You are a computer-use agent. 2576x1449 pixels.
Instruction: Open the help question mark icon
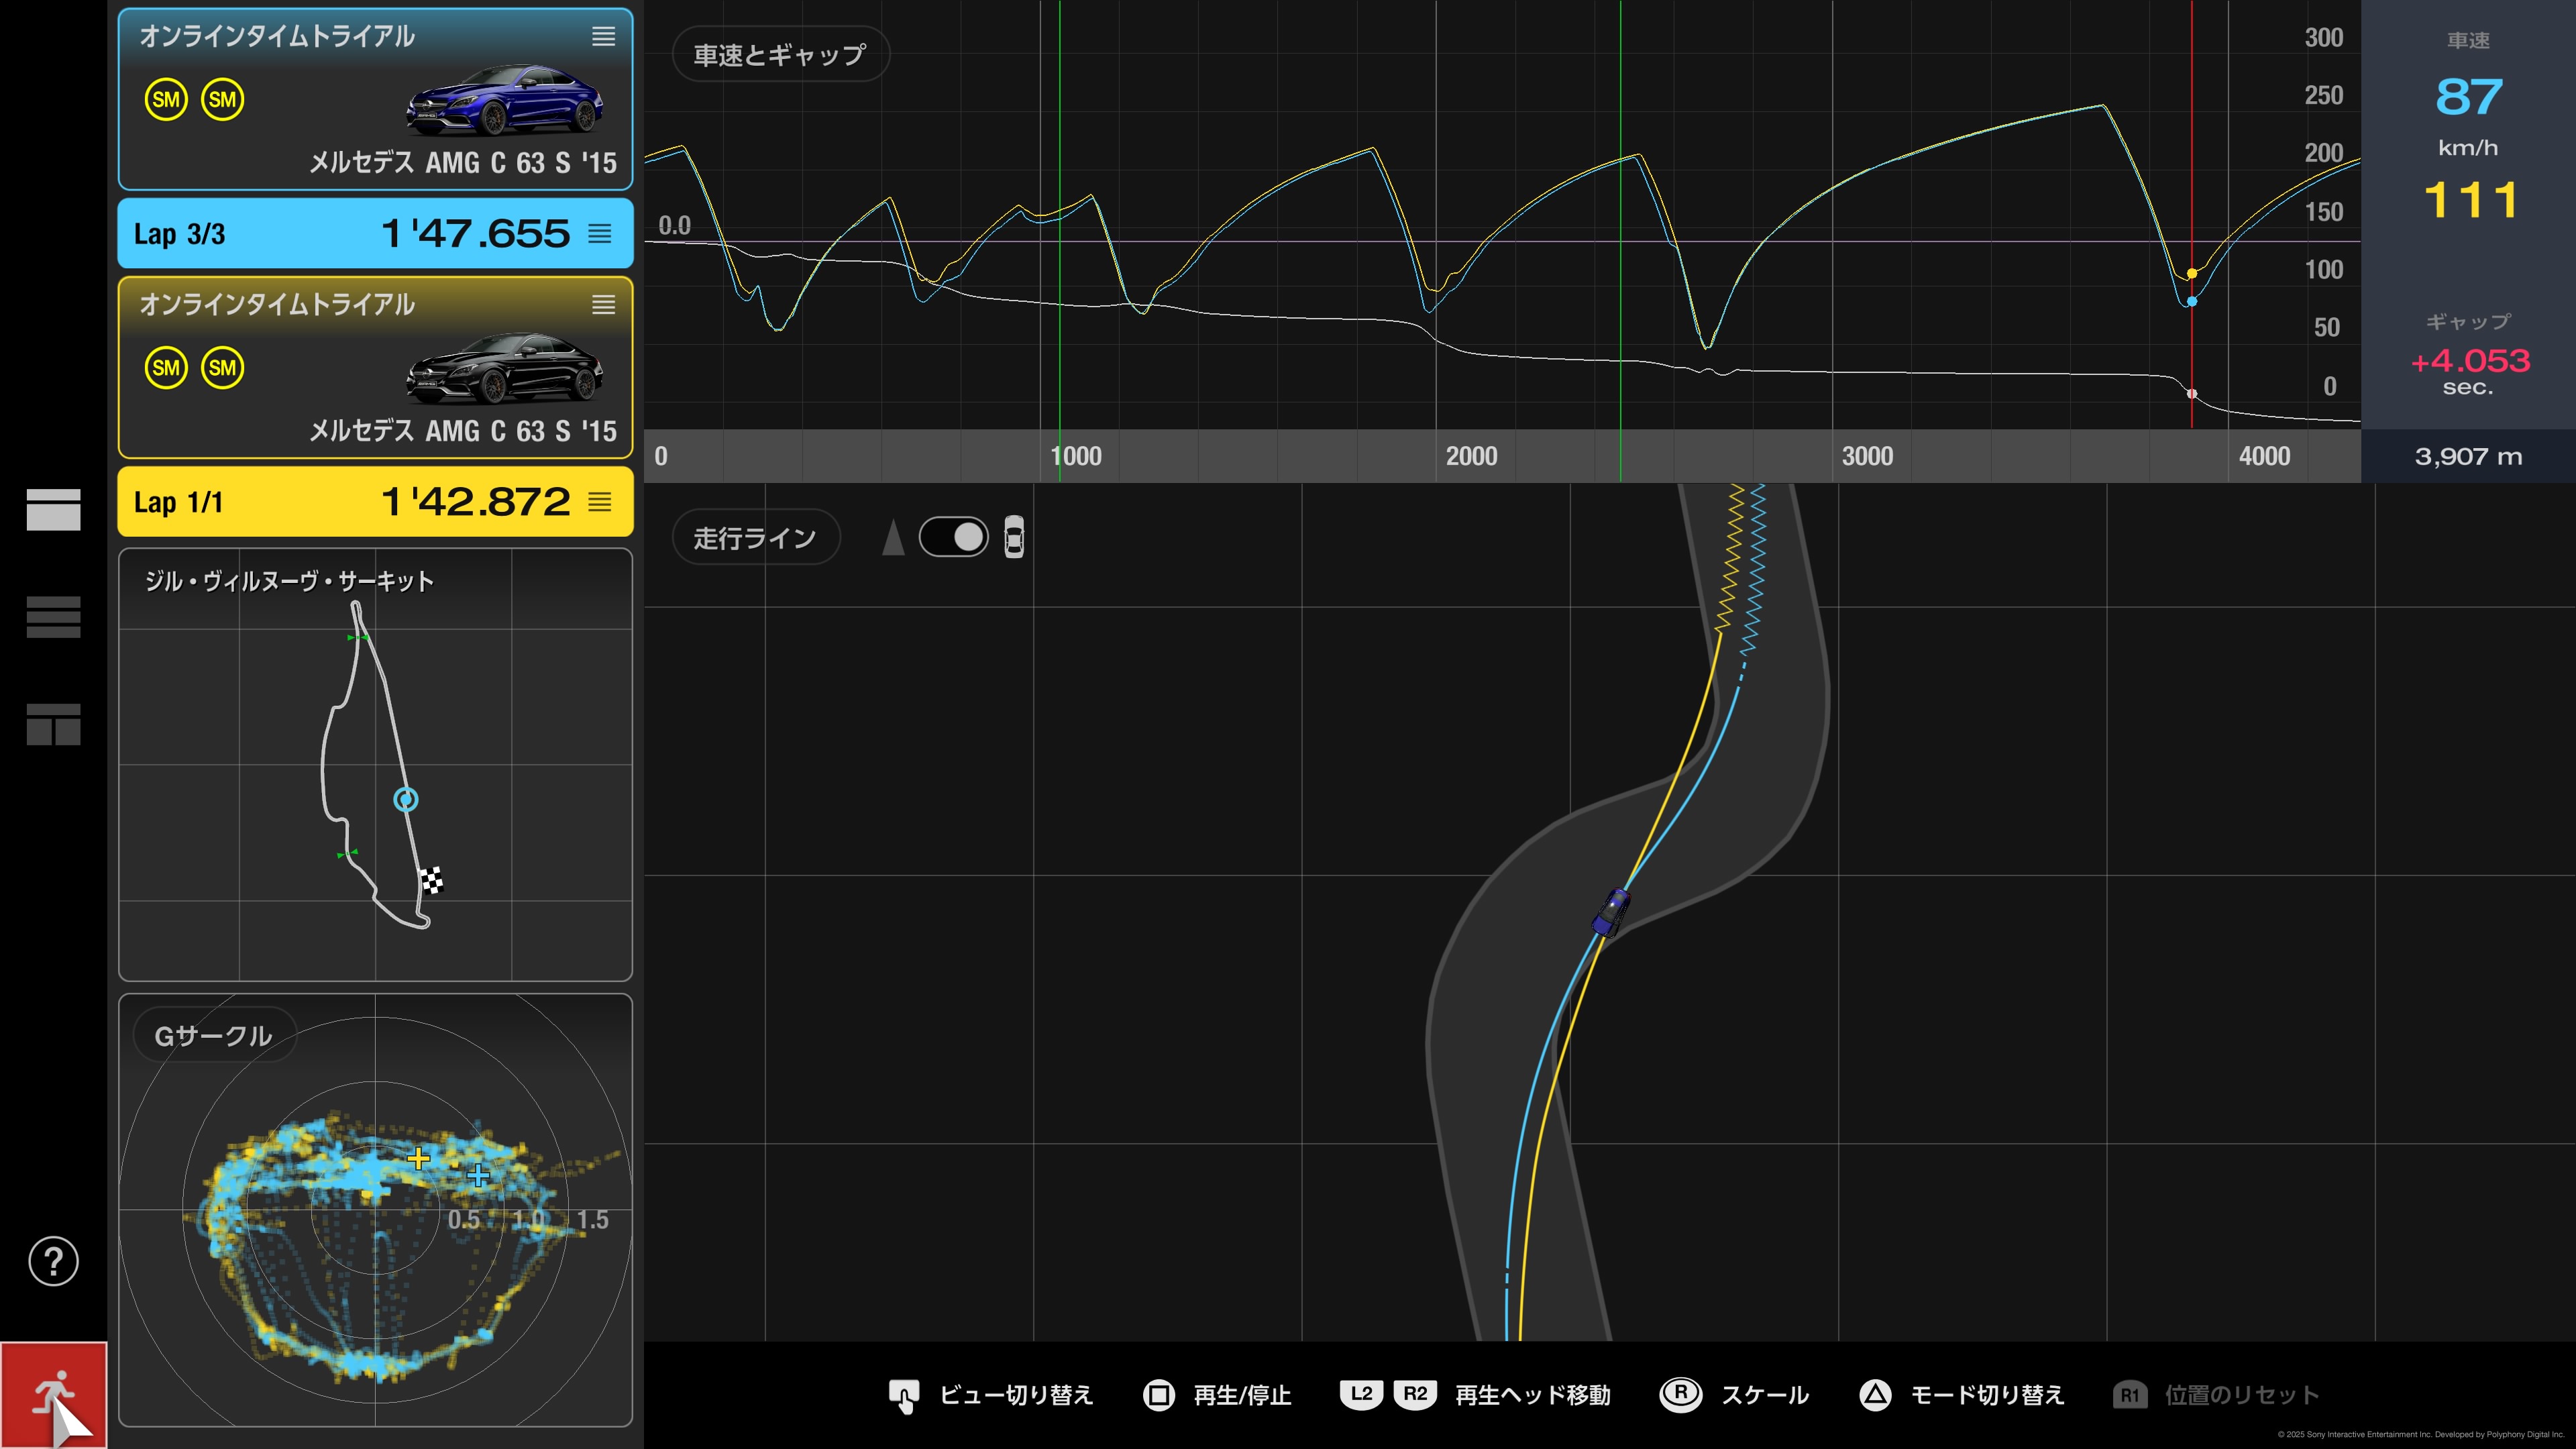[x=53, y=1261]
